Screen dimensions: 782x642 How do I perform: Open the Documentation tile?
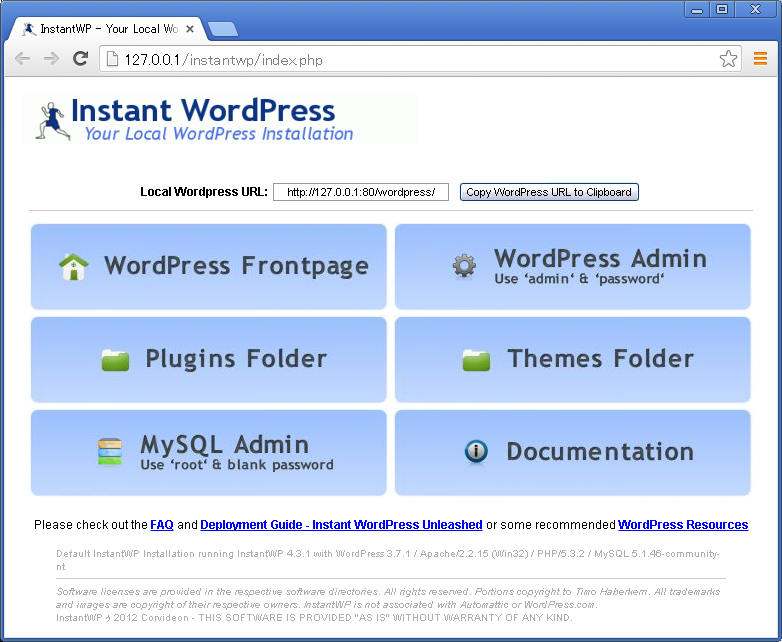[x=573, y=452]
